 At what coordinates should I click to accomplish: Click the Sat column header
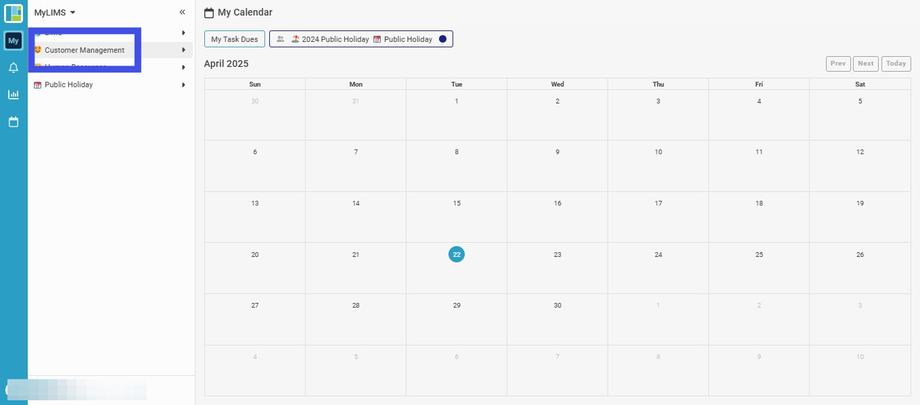[x=860, y=84]
